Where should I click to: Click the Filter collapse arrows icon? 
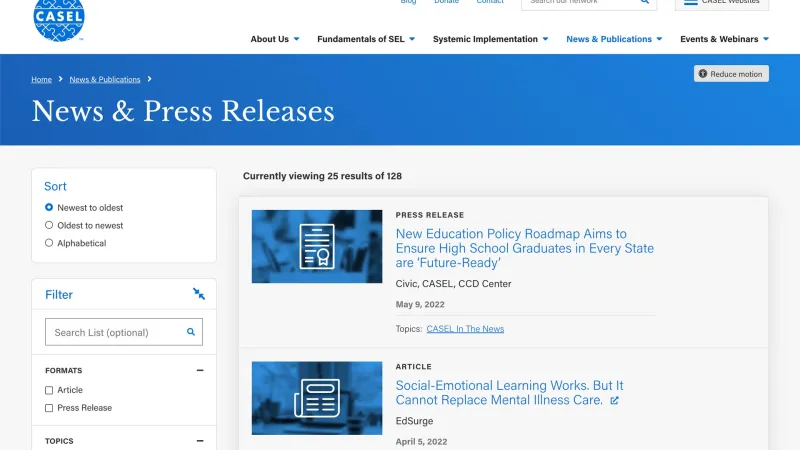pos(199,294)
